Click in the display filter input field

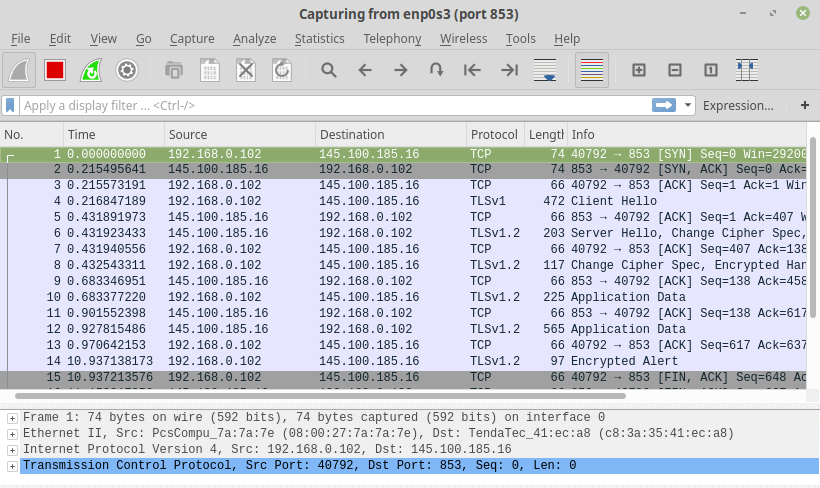tap(330, 105)
